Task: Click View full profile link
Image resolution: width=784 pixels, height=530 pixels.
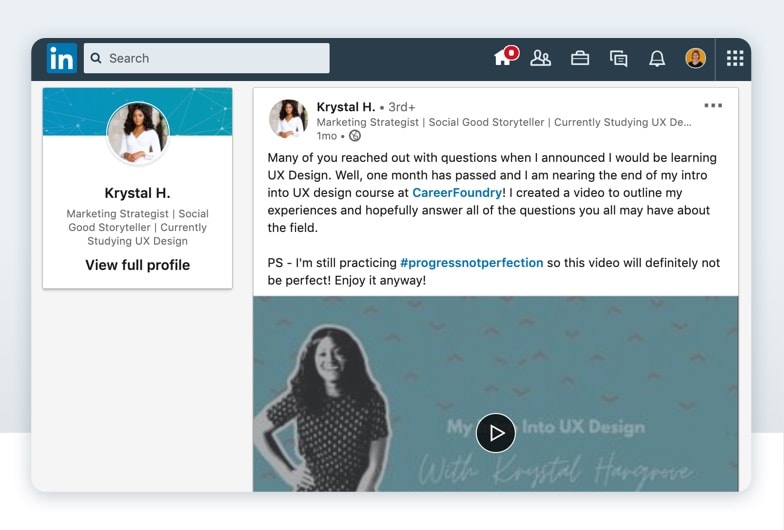Action: [137, 265]
